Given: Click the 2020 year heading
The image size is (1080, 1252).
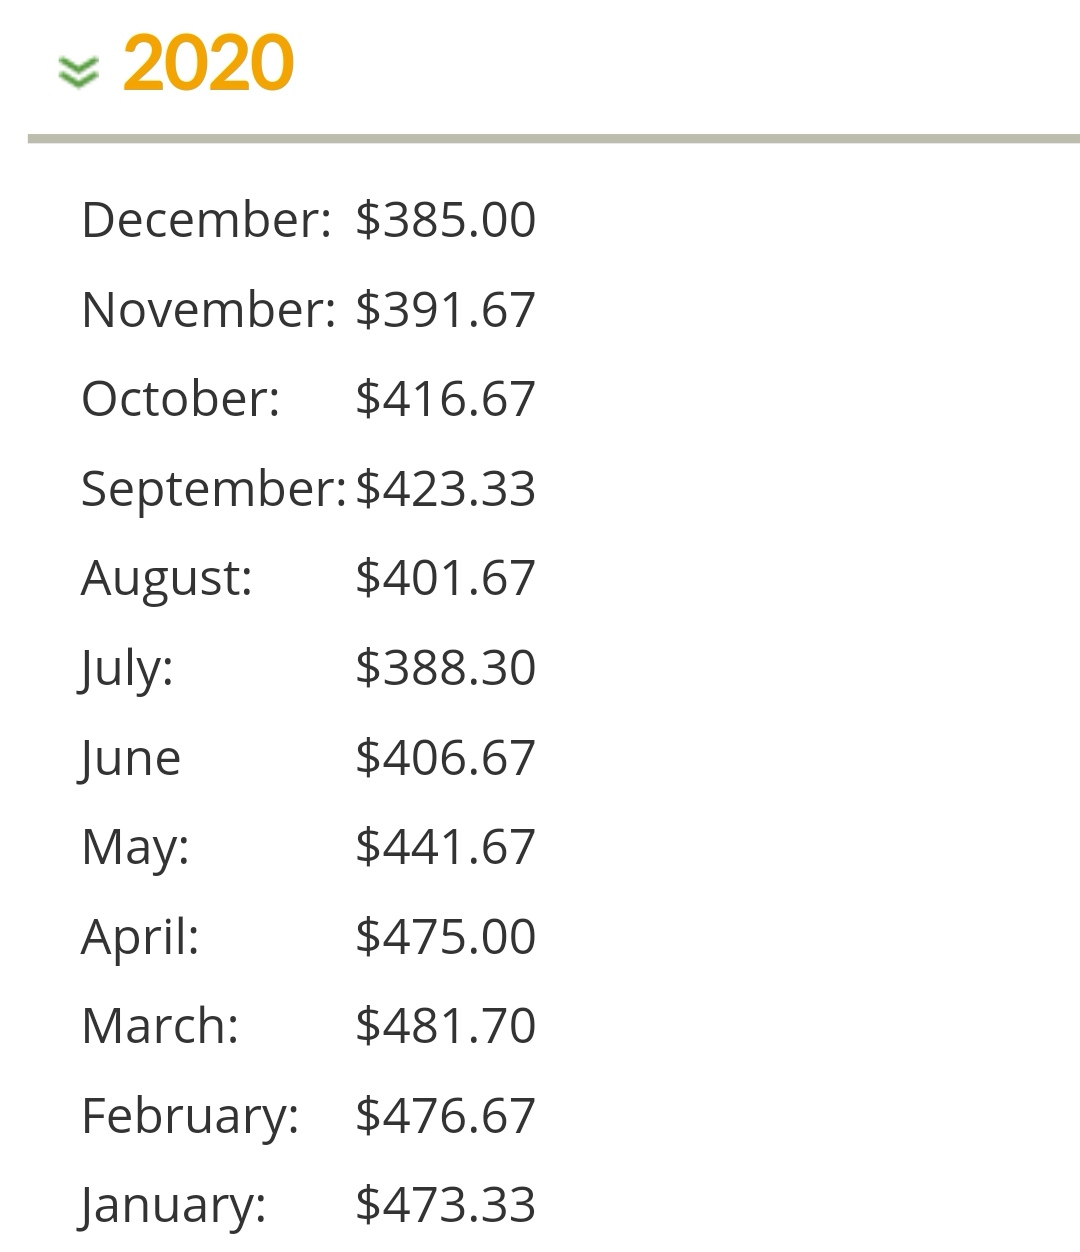Looking at the screenshot, I should (208, 64).
